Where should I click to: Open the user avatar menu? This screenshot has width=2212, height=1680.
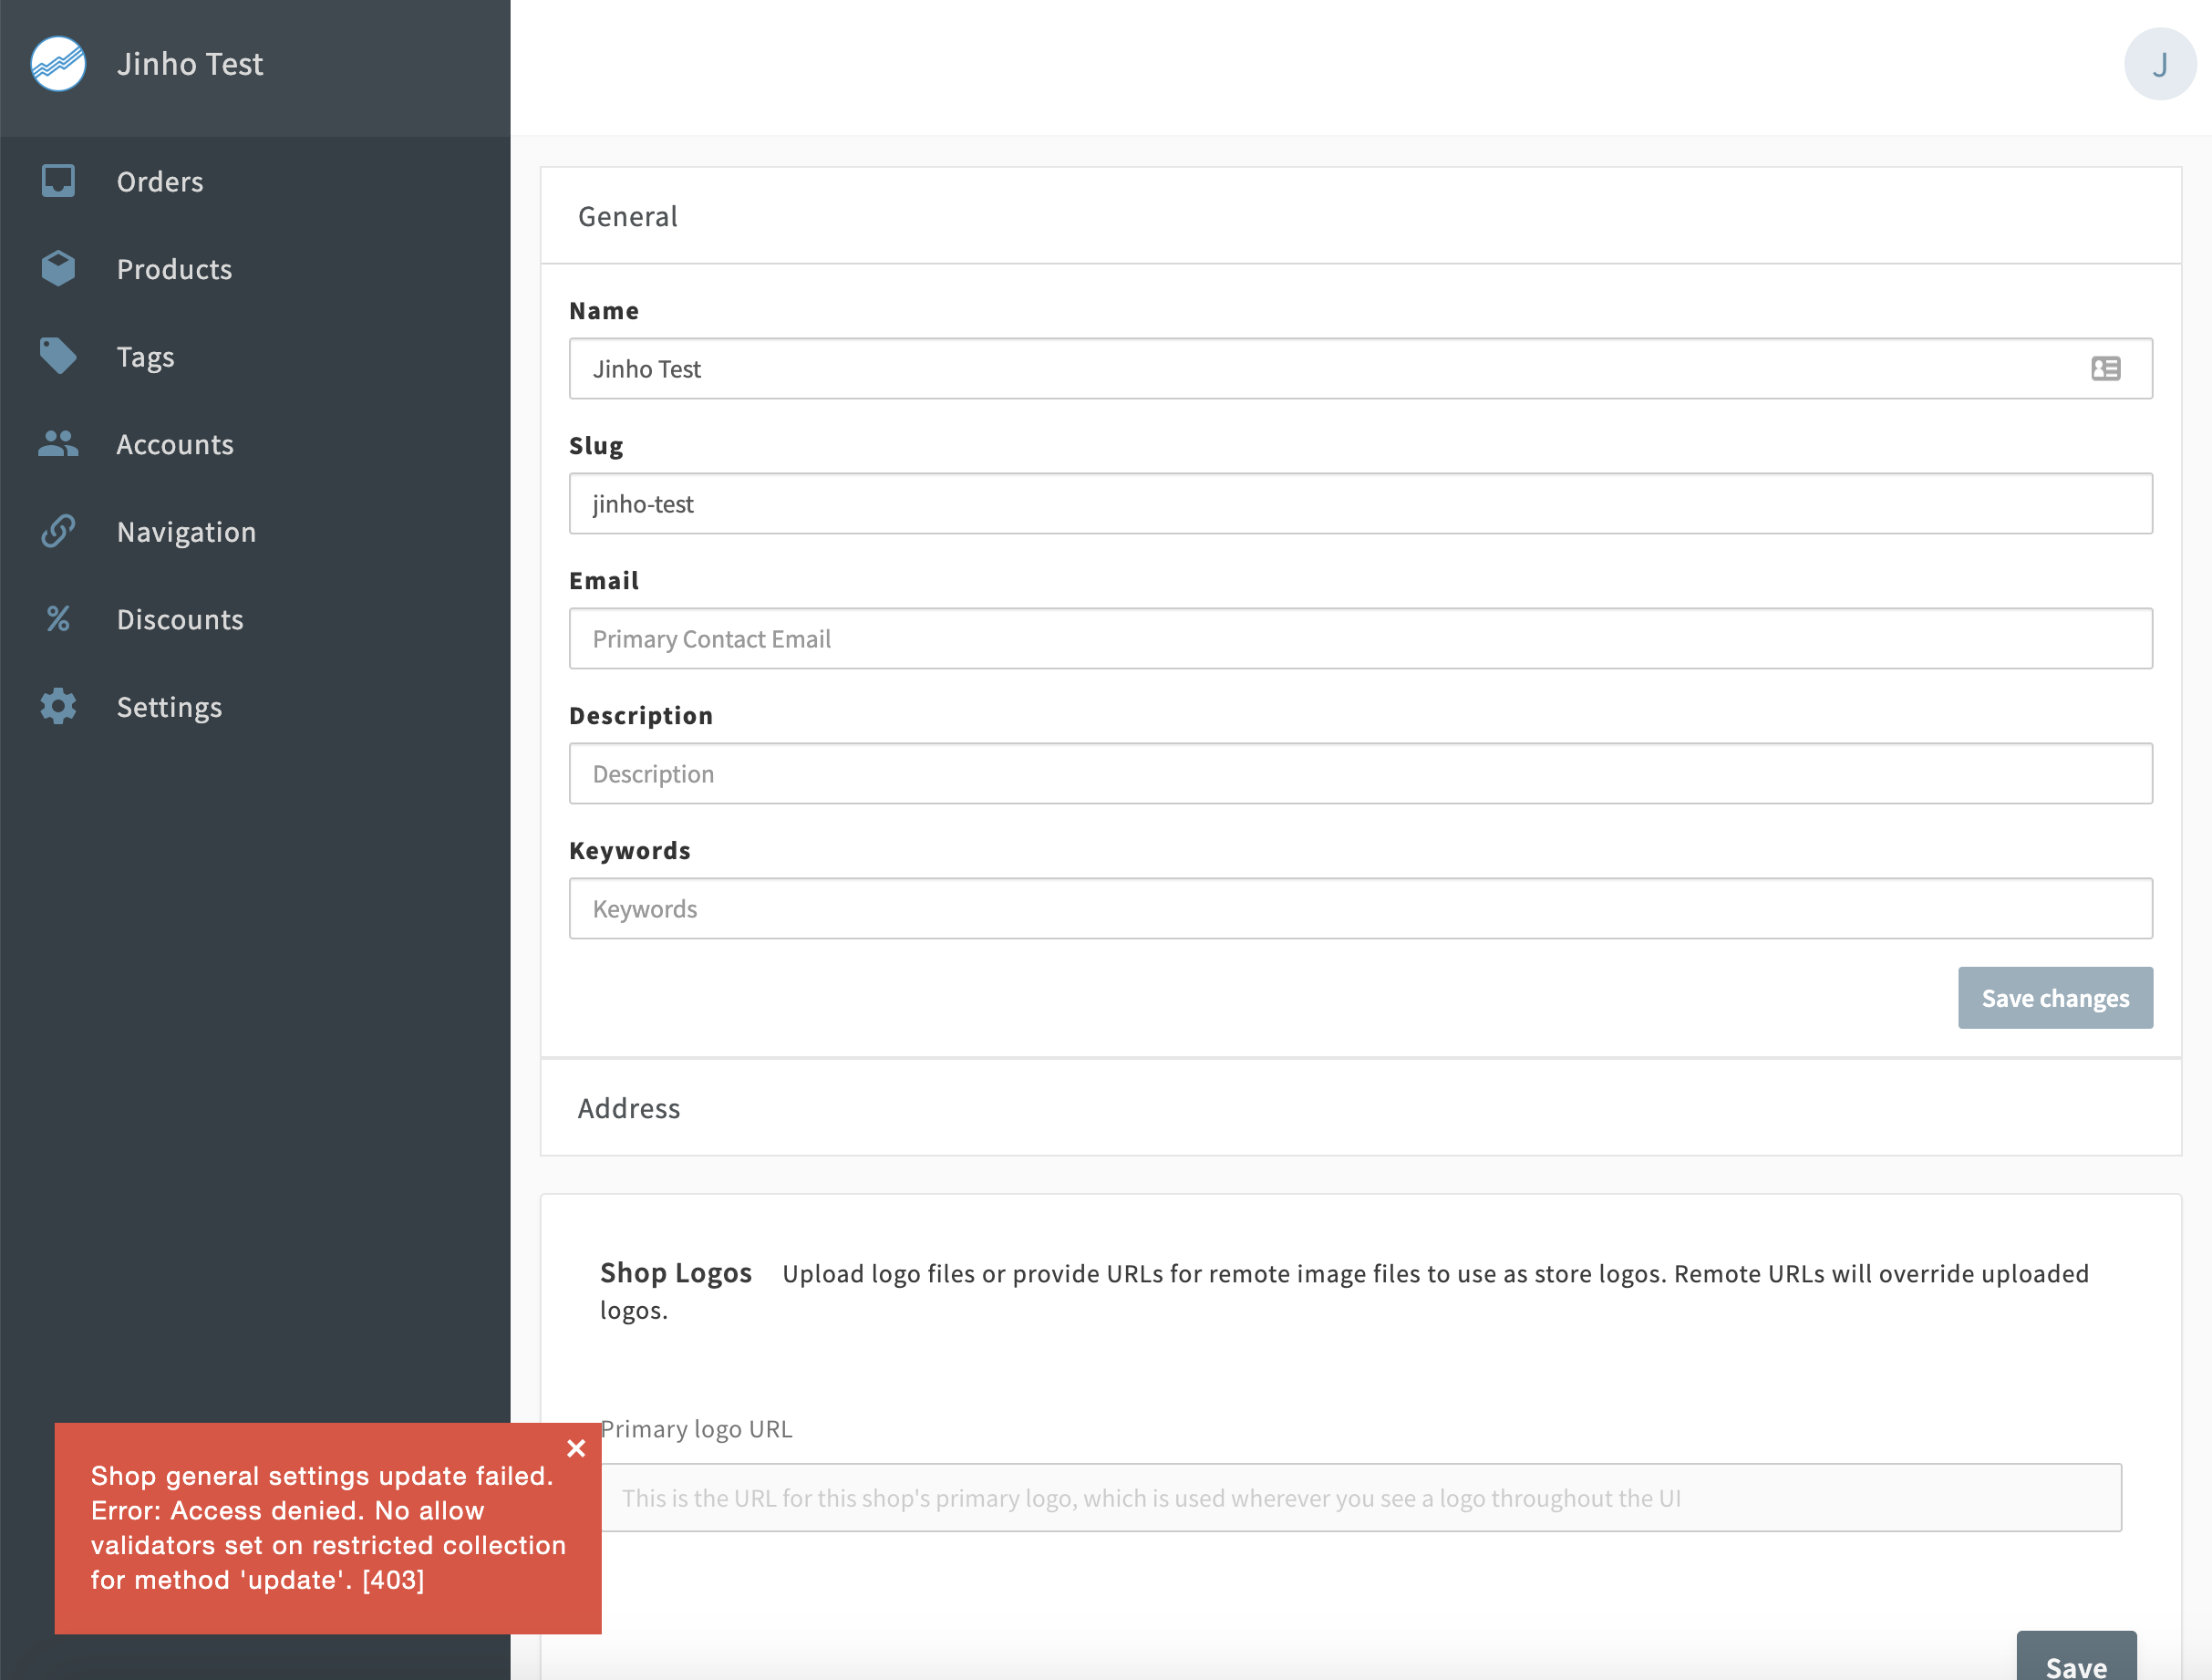2160,63
